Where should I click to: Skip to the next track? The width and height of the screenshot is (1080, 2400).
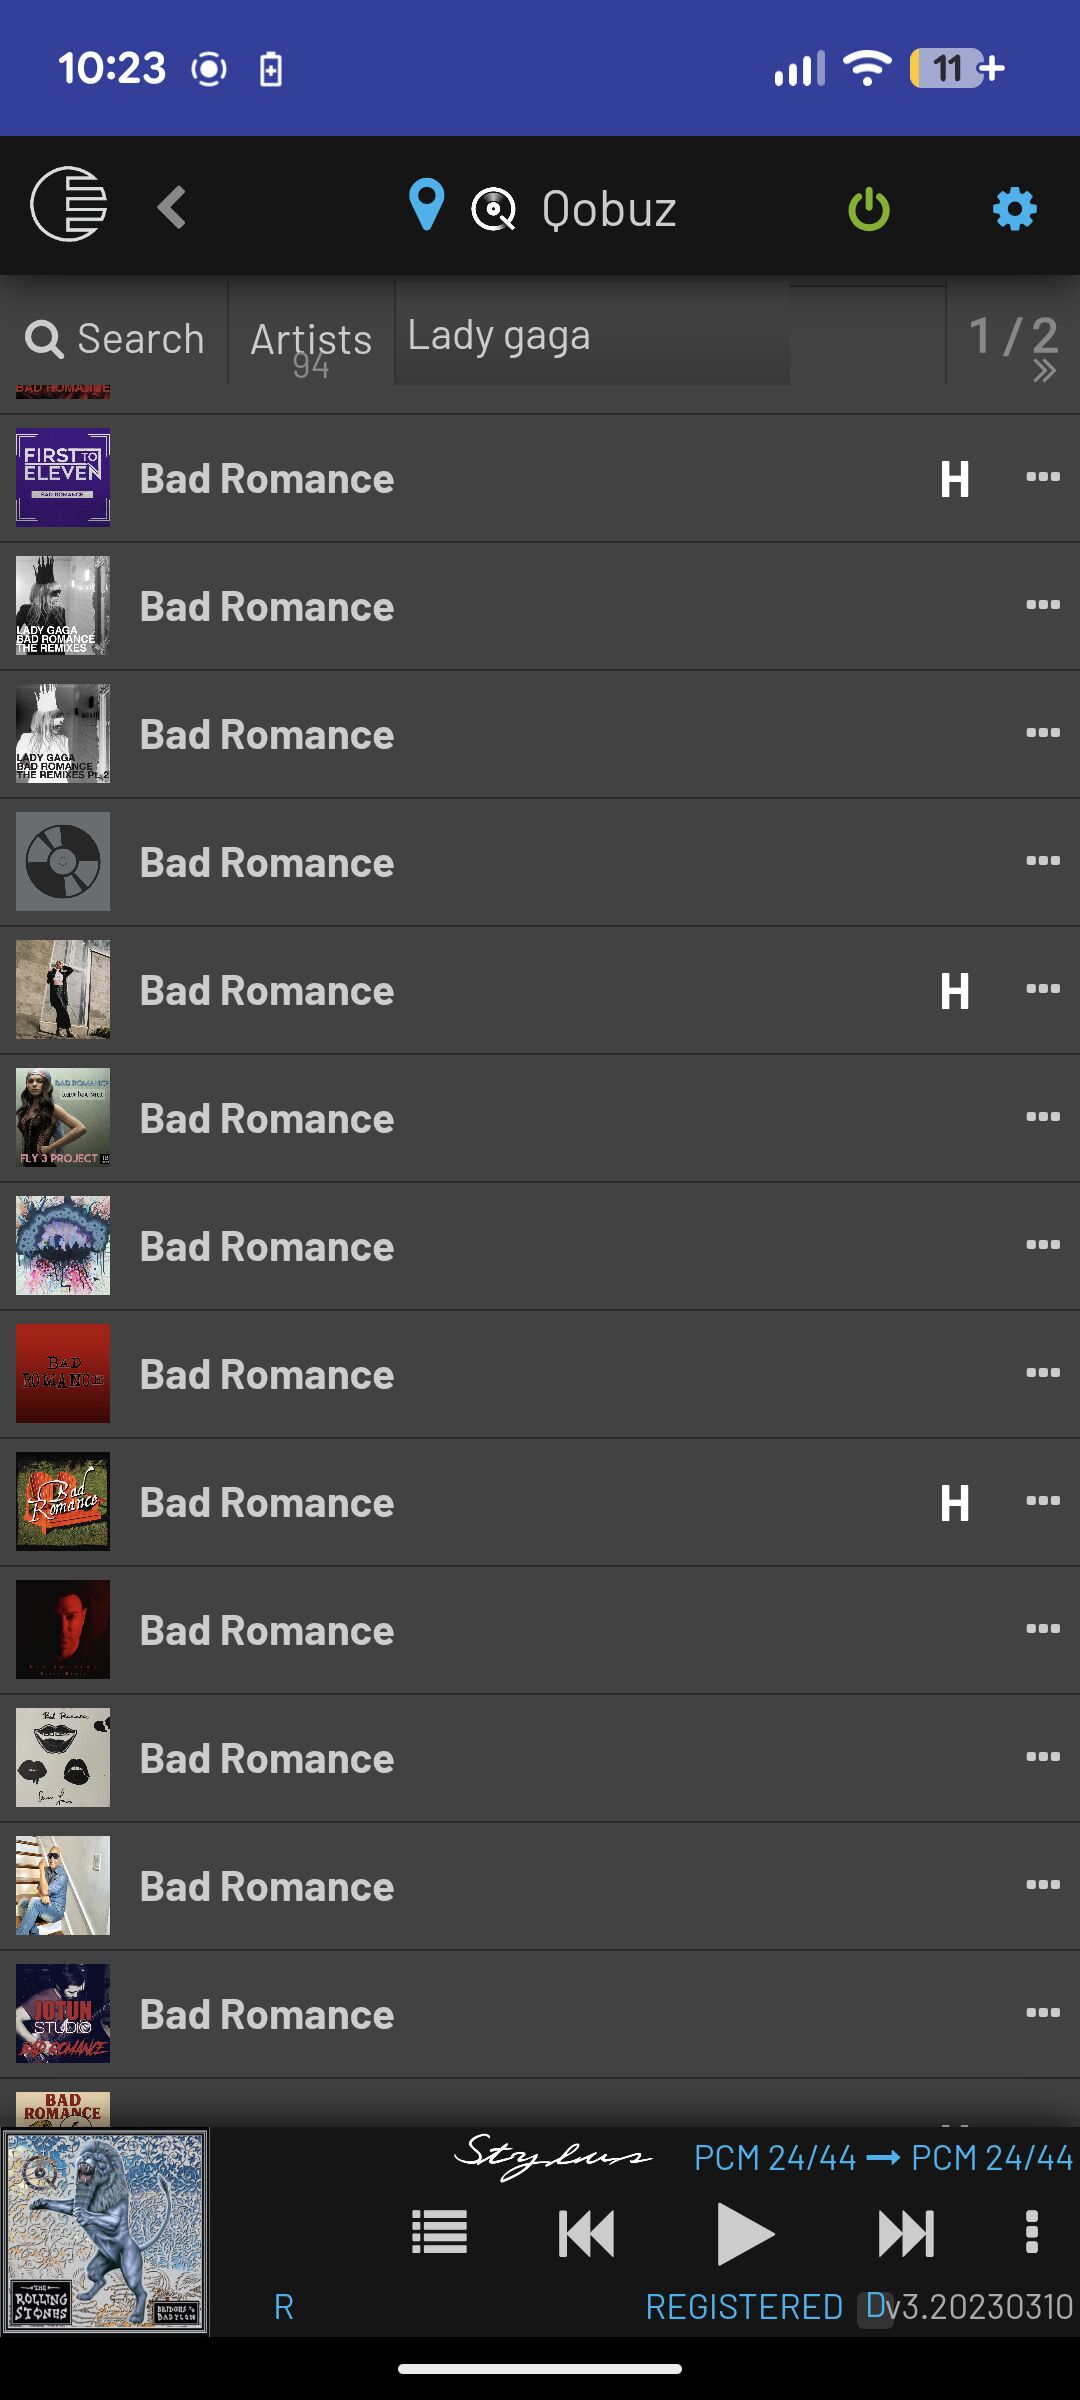point(906,2233)
